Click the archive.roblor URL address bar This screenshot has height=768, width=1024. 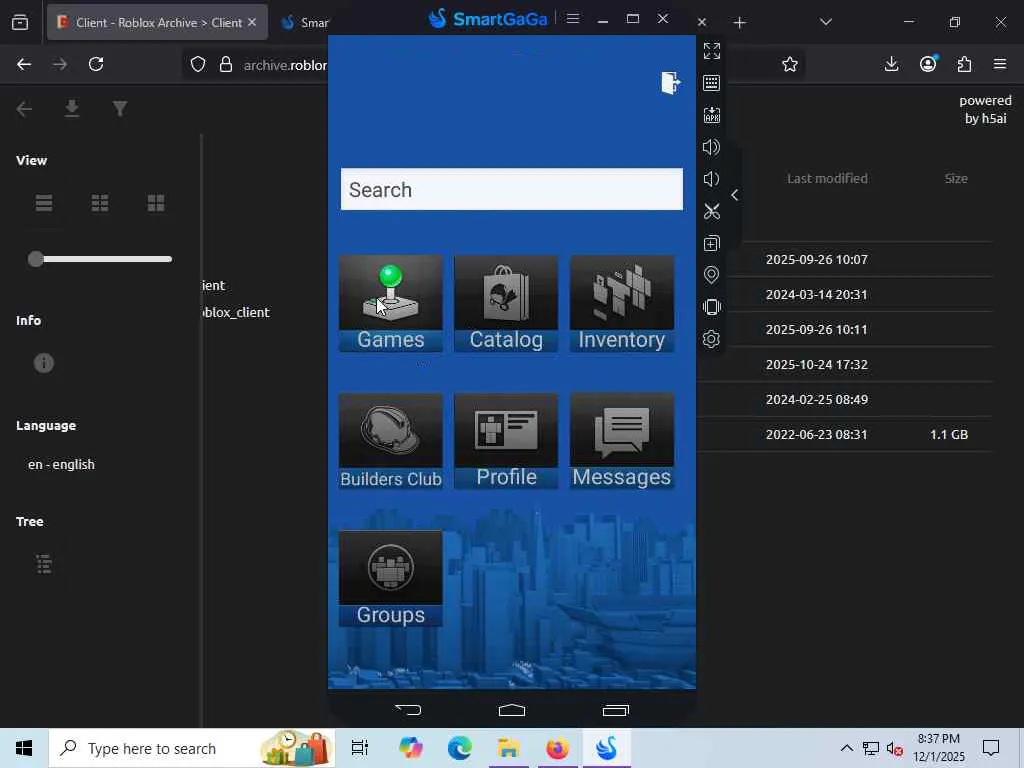click(x=285, y=65)
